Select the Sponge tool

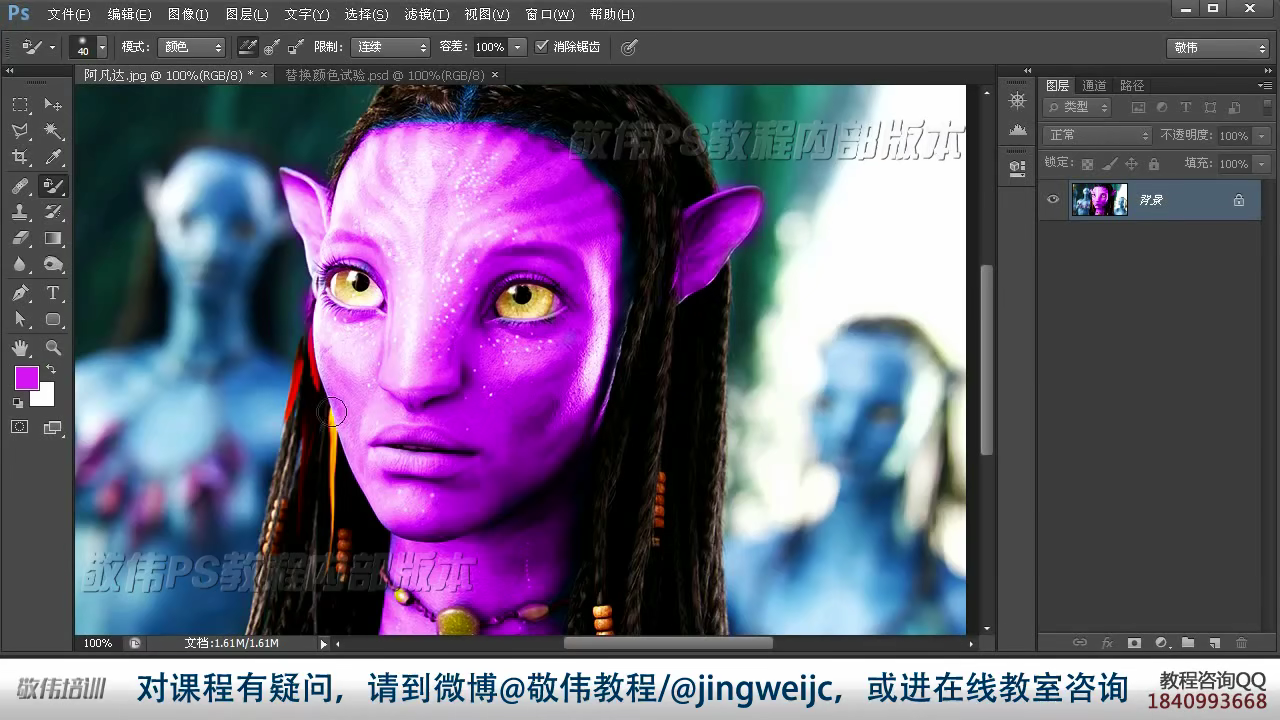[53, 264]
